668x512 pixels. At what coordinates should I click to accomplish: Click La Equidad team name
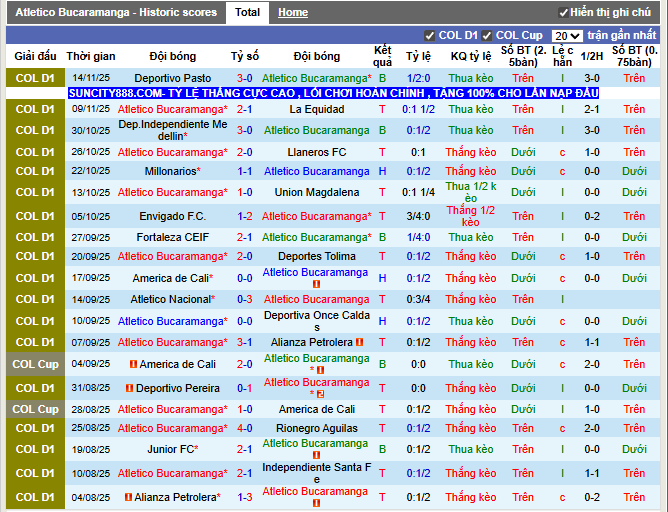coord(316,109)
